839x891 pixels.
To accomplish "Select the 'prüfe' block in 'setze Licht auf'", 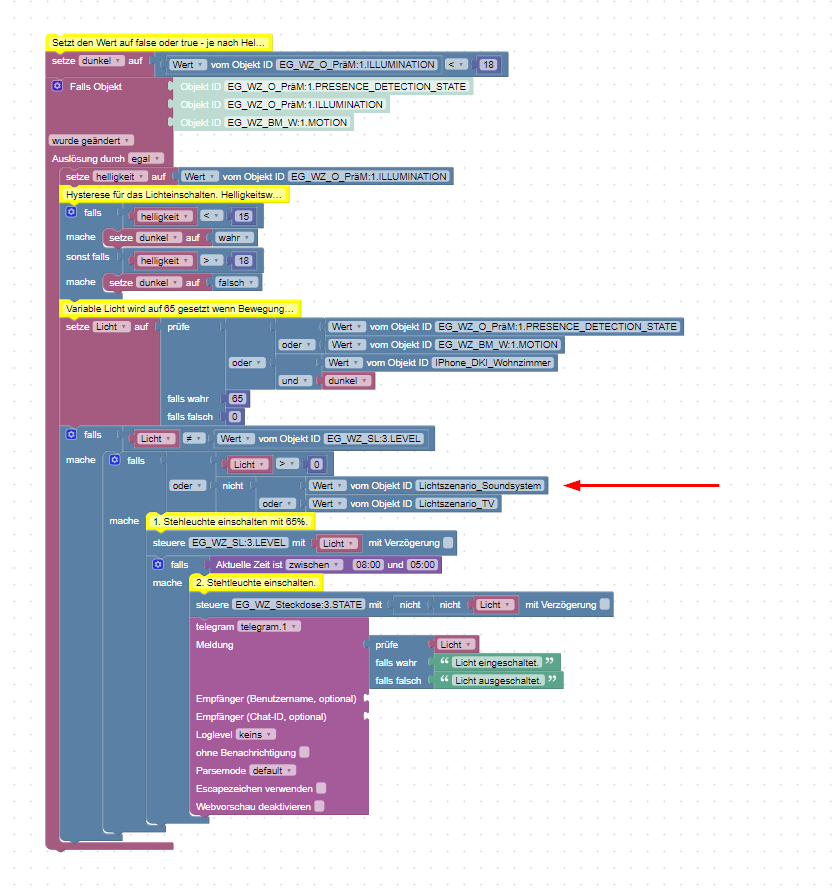I will (x=178, y=327).
